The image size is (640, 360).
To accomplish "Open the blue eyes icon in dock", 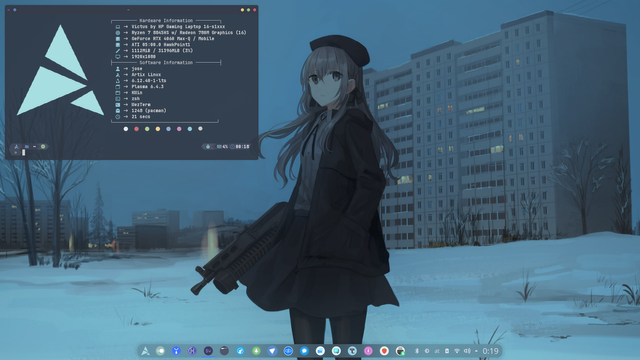I will pyautogui.click(x=288, y=351).
